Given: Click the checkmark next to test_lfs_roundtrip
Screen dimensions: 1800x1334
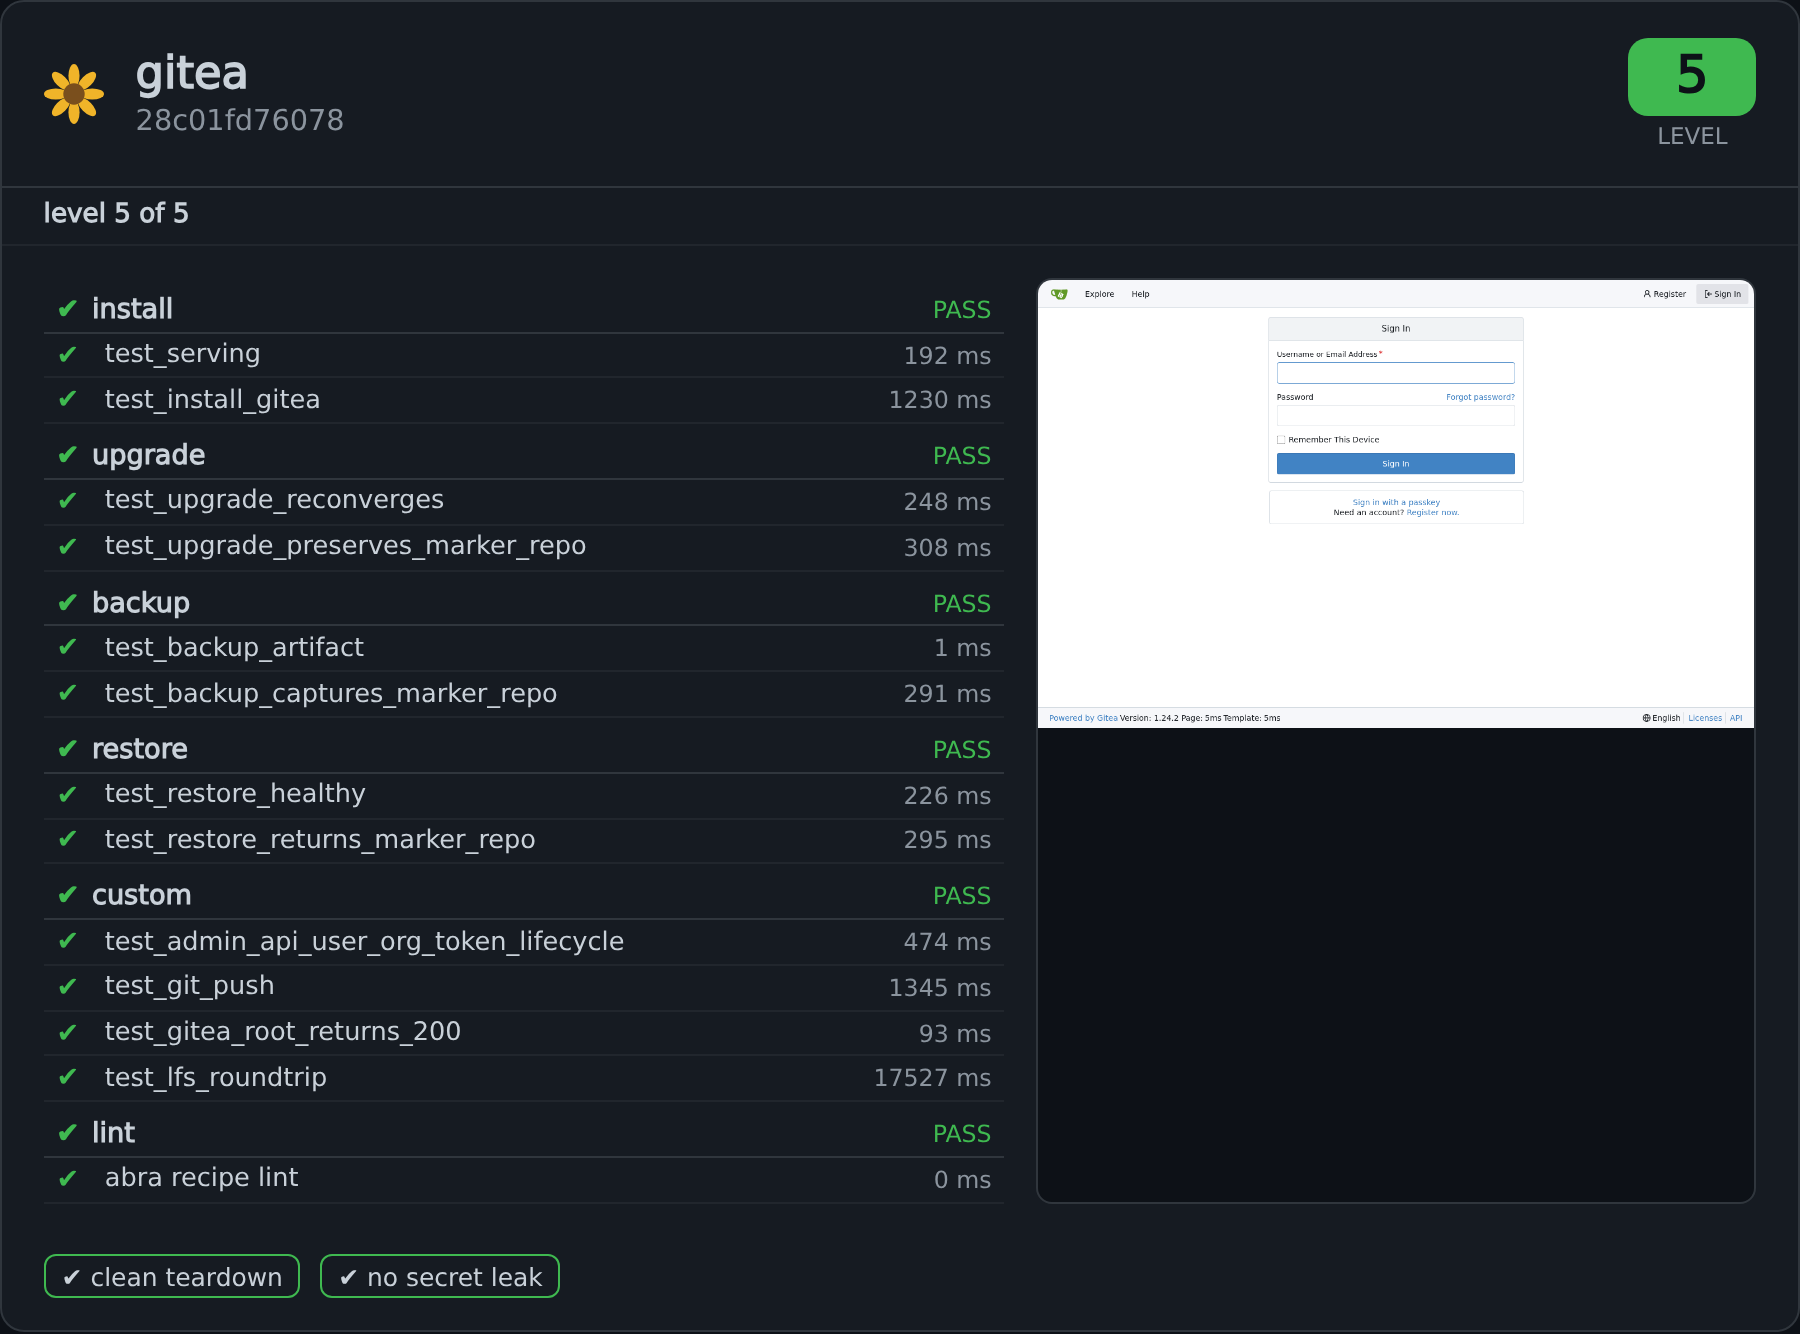Looking at the screenshot, I should pyautogui.click(x=67, y=1077).
